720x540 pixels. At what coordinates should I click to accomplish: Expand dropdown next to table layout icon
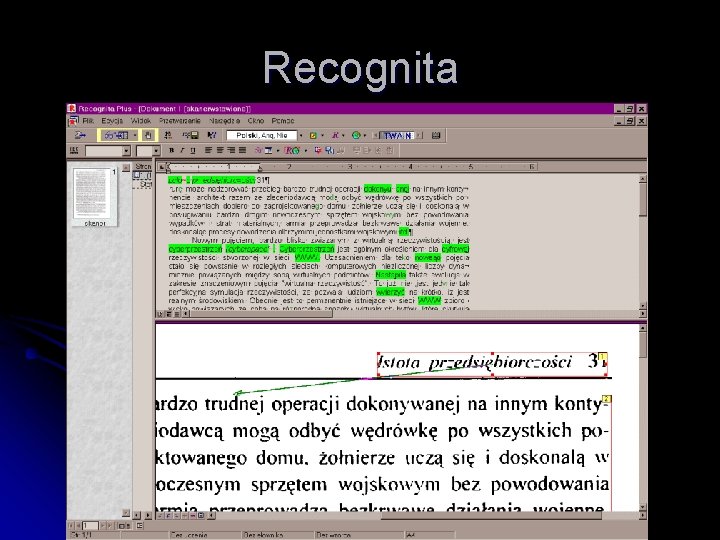[x=278, y=150]
